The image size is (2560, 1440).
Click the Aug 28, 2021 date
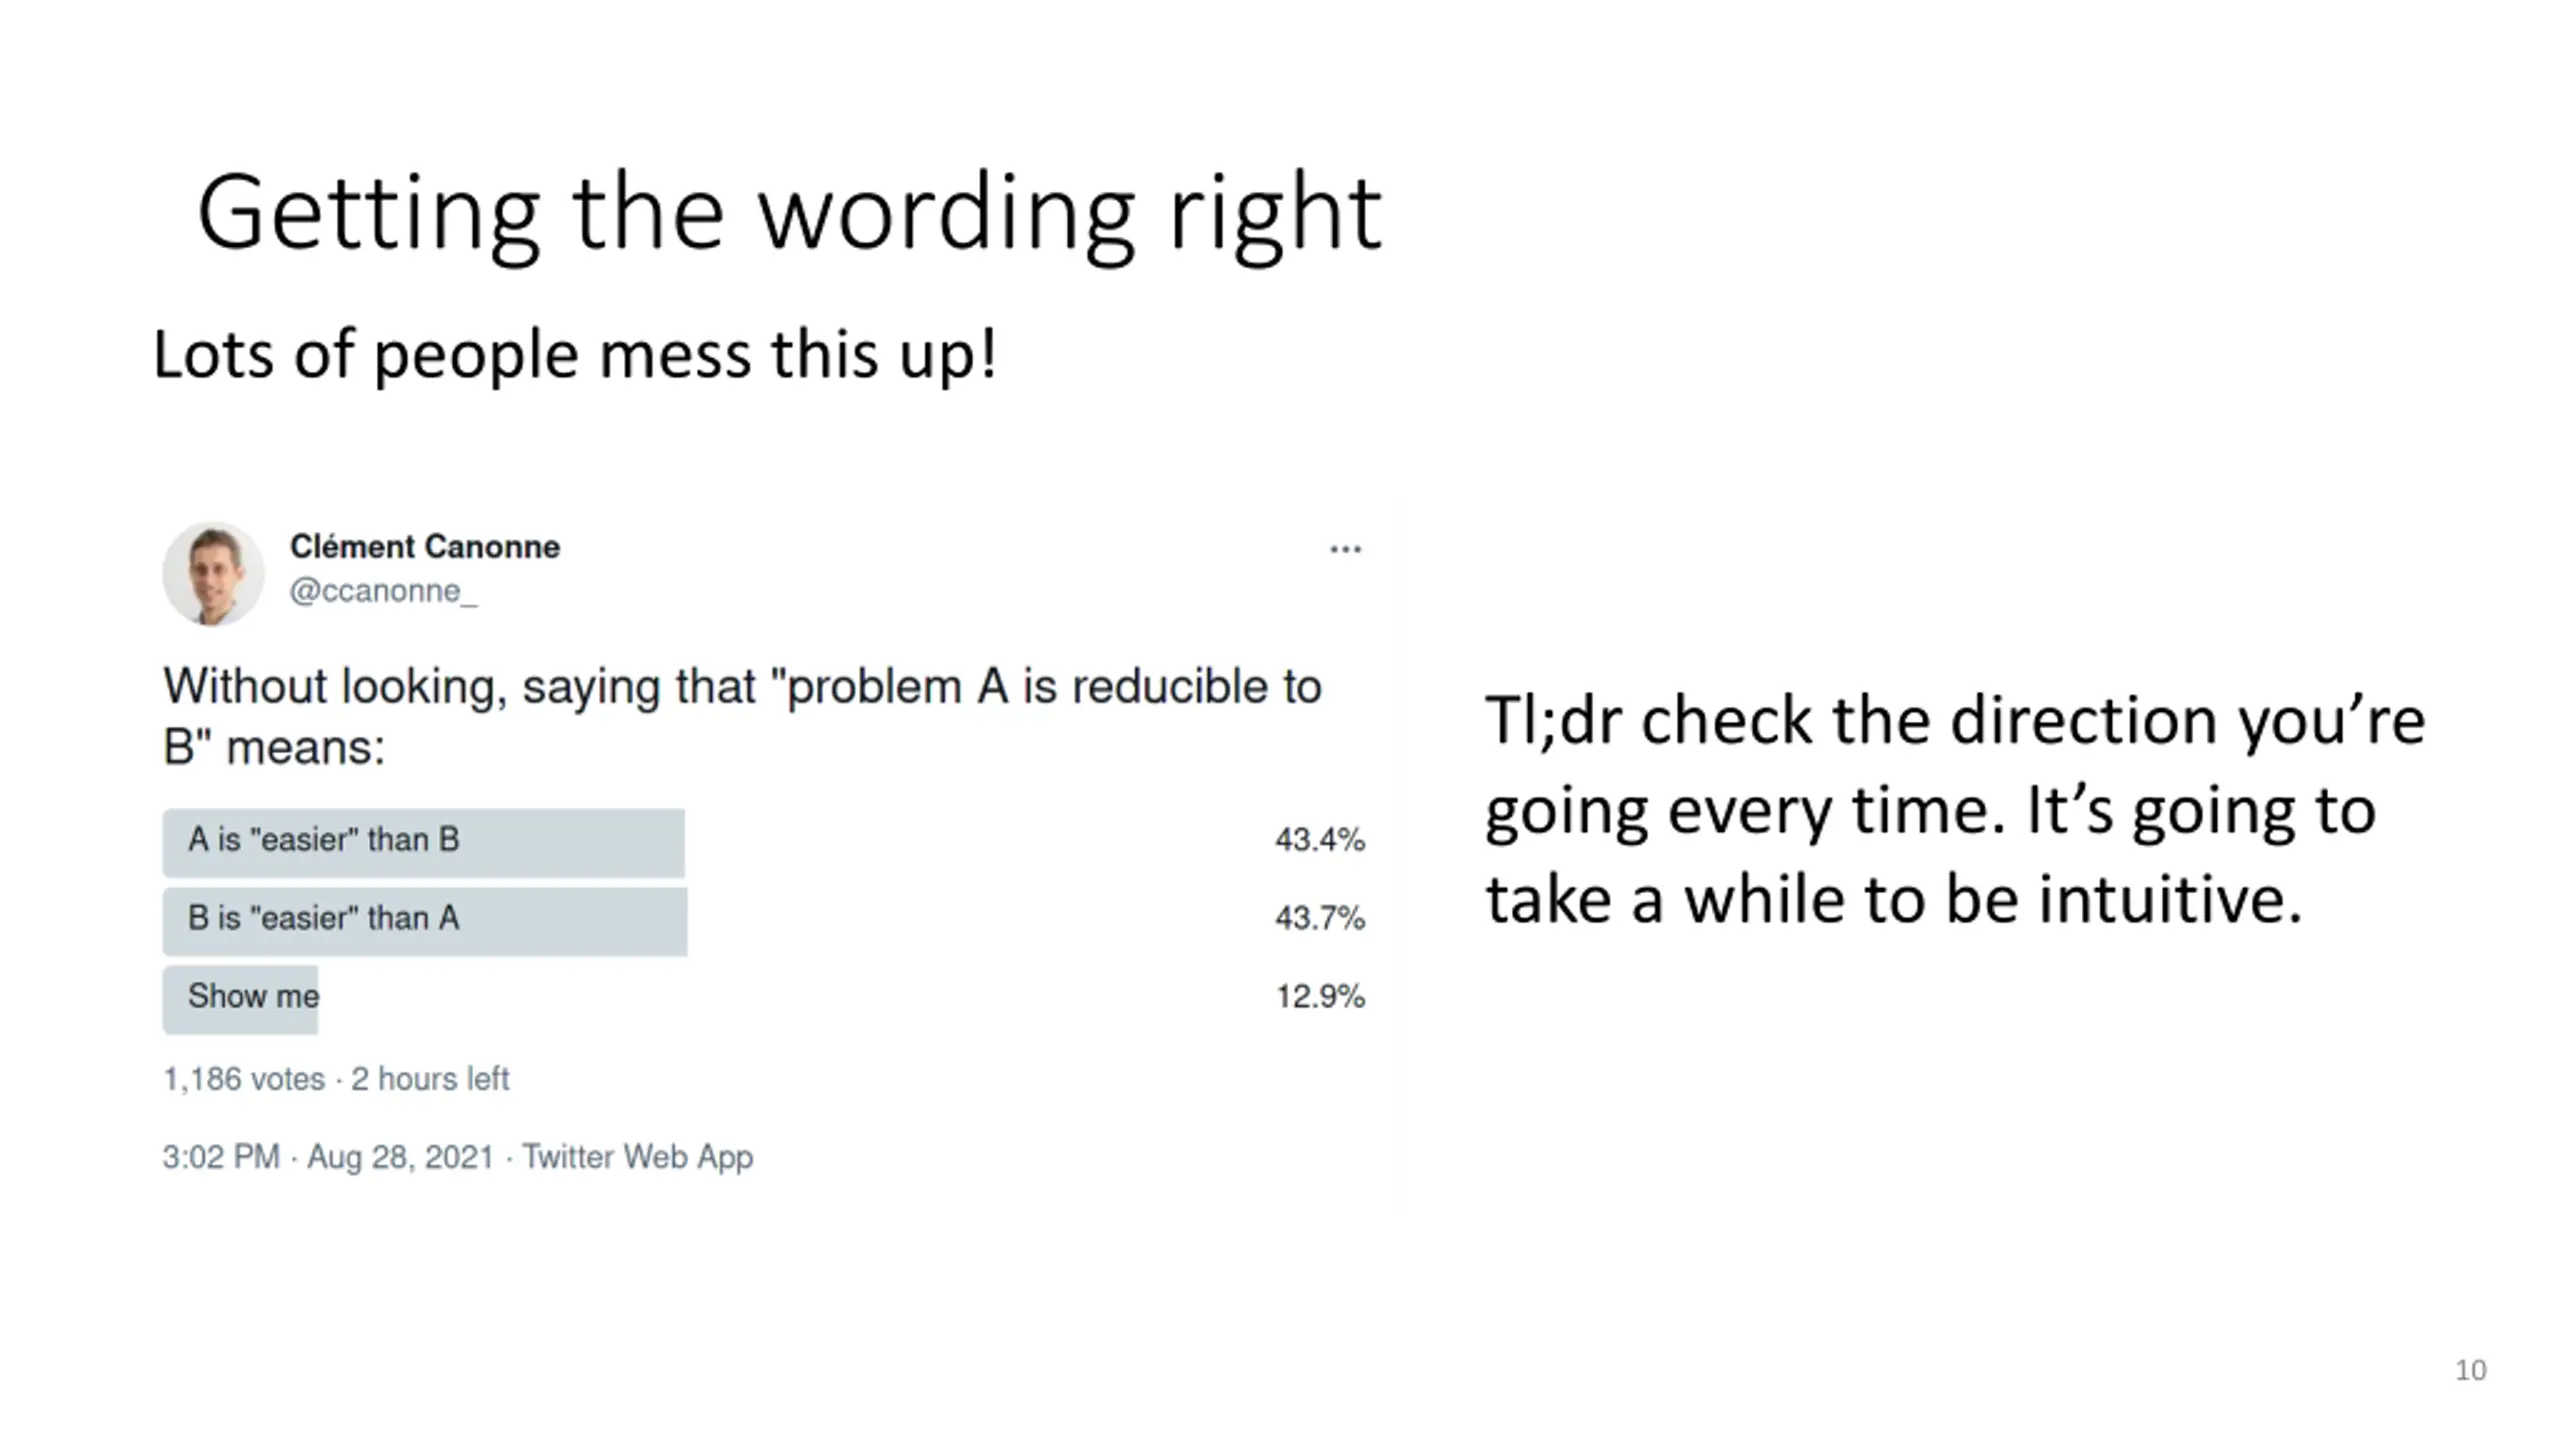point(400,1157)
